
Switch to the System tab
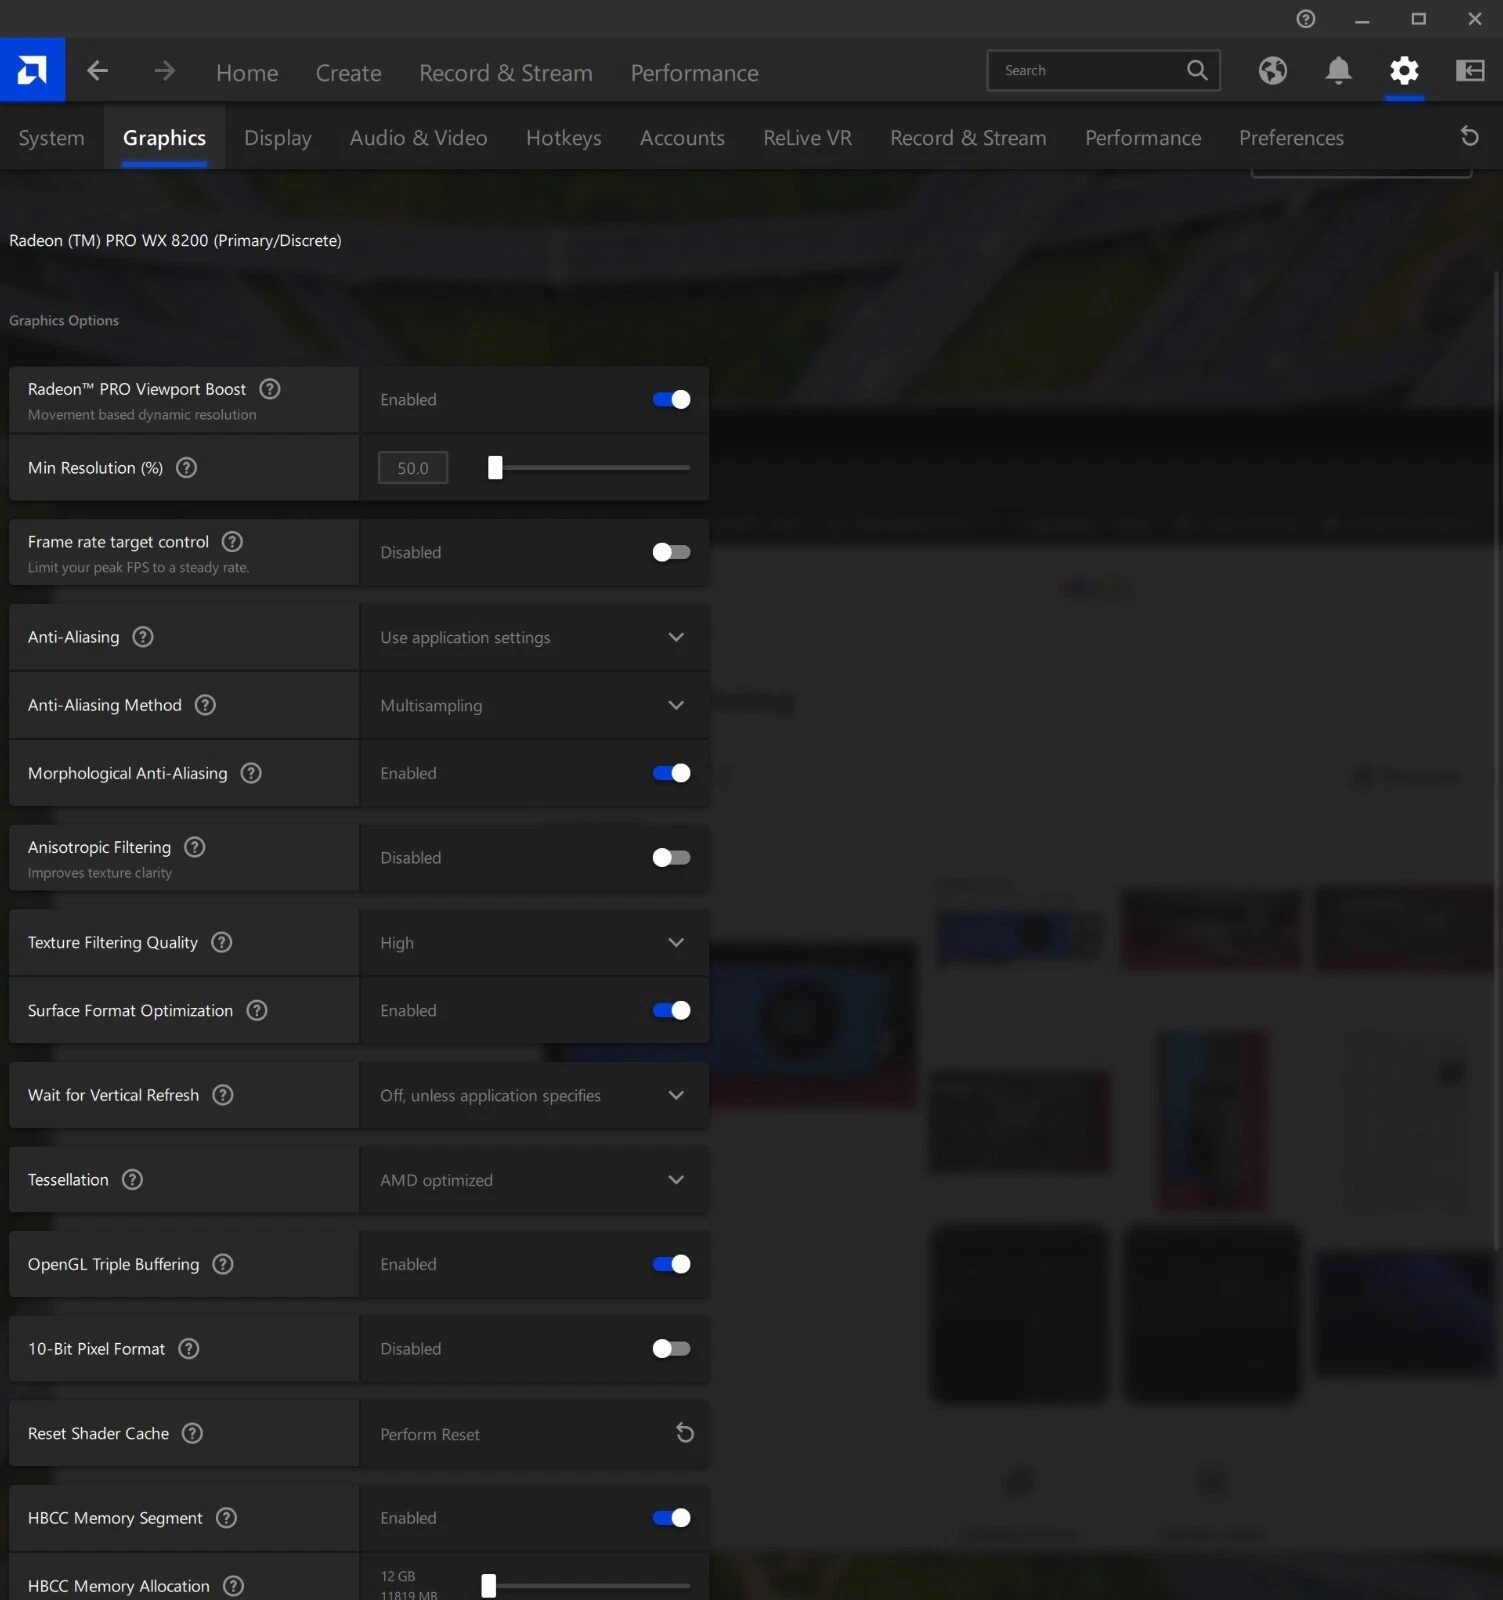click(x=51, y=137)
